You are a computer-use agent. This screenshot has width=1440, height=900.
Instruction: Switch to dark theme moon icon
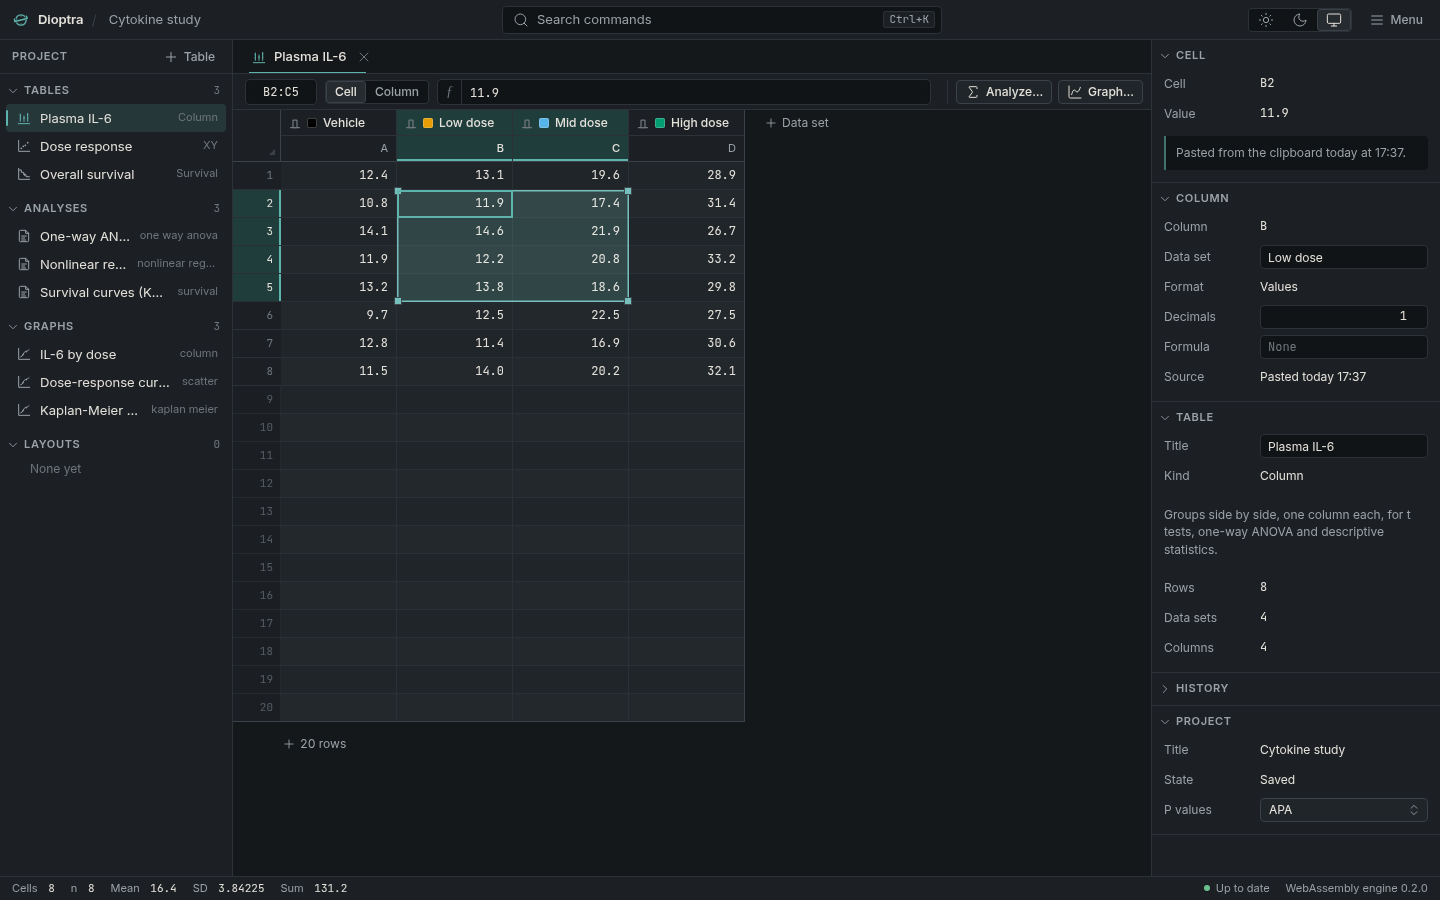pyautogui.click(x=1300, y=20)
